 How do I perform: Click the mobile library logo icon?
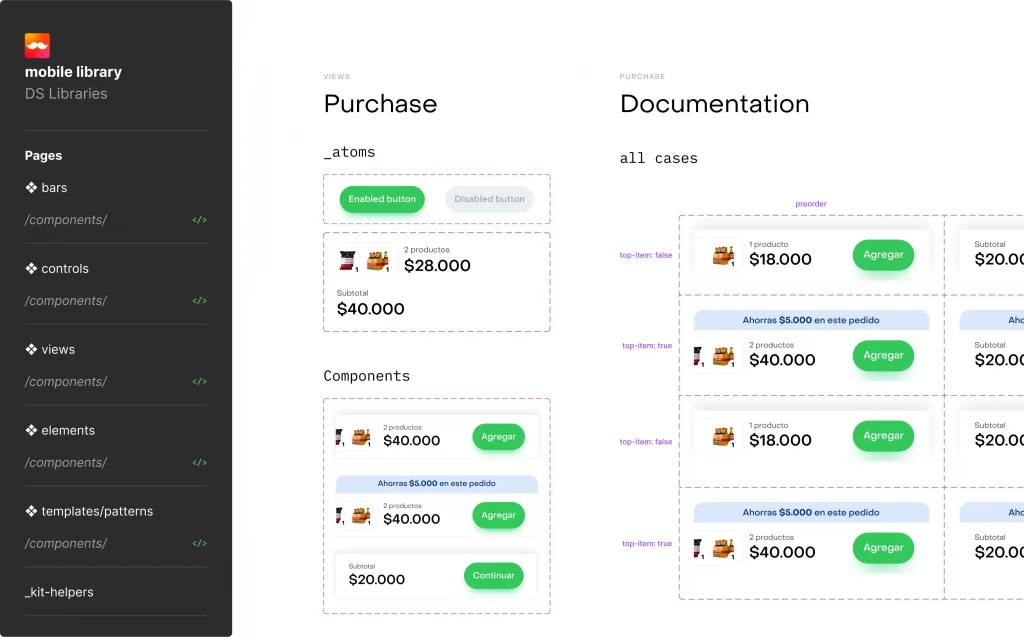[x=37, y=45]
